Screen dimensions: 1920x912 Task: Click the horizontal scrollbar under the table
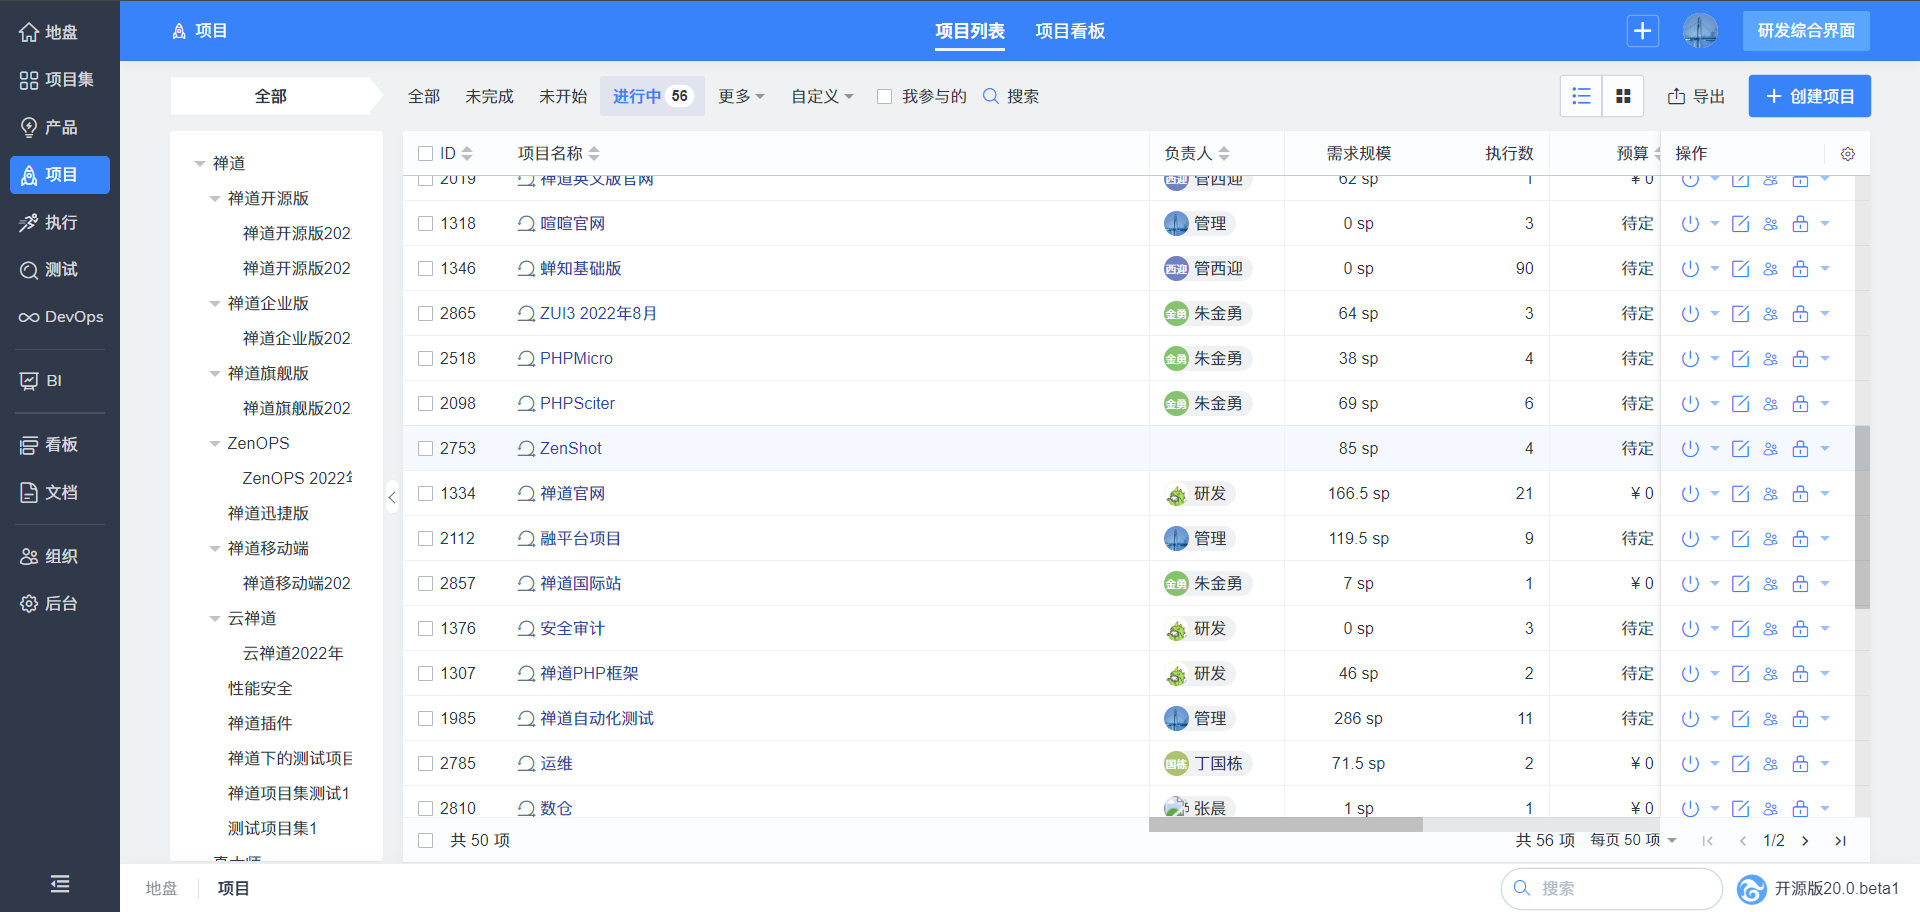point(1285,825)
